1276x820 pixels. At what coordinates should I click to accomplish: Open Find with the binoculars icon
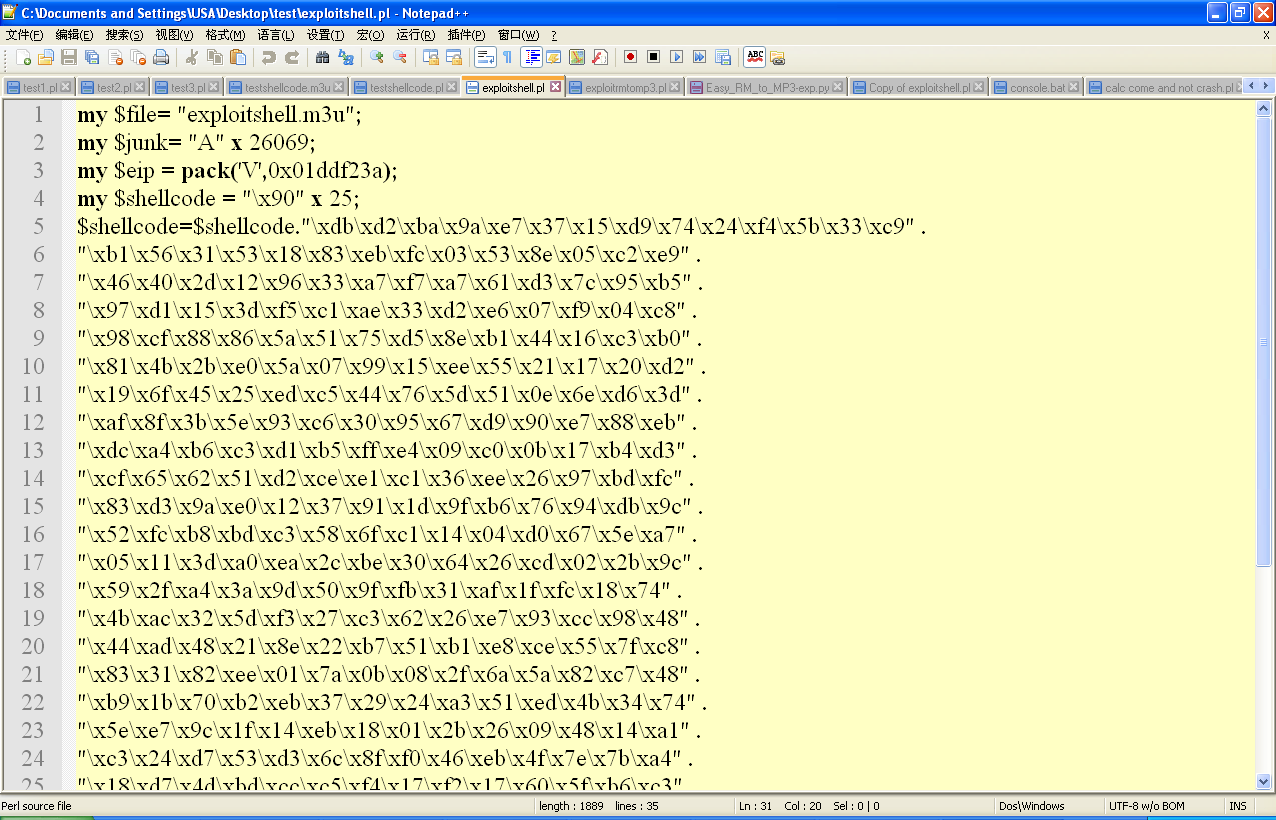pyautogui.click(x=322, y=57)
